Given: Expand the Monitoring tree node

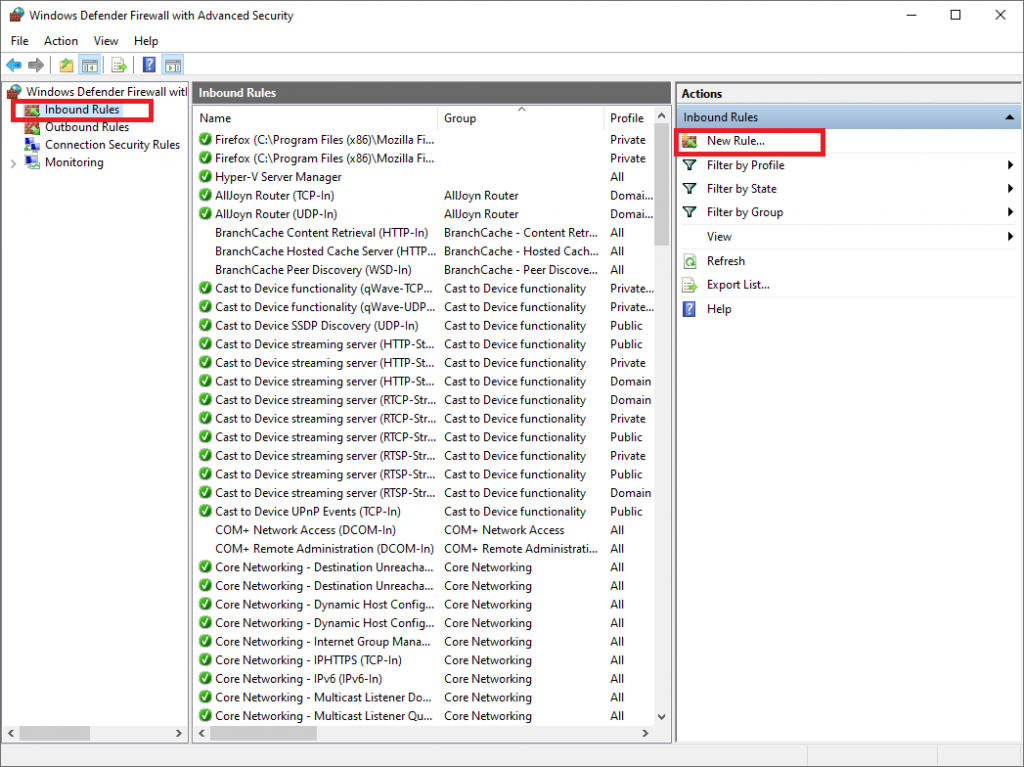Looking at the screenshot, I should pos(13,163).
